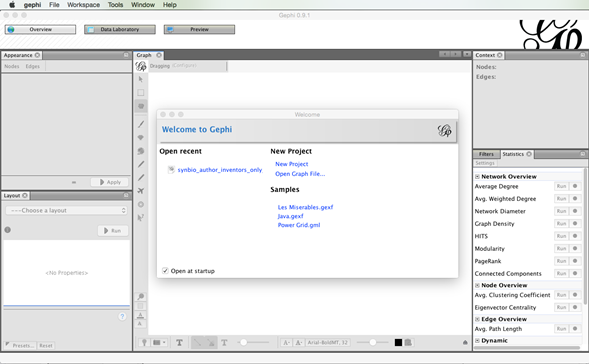The height and width of the screenshot is (364, 589).
Task: Open the Choose a layout dropdown
Action: click(66, 210)
